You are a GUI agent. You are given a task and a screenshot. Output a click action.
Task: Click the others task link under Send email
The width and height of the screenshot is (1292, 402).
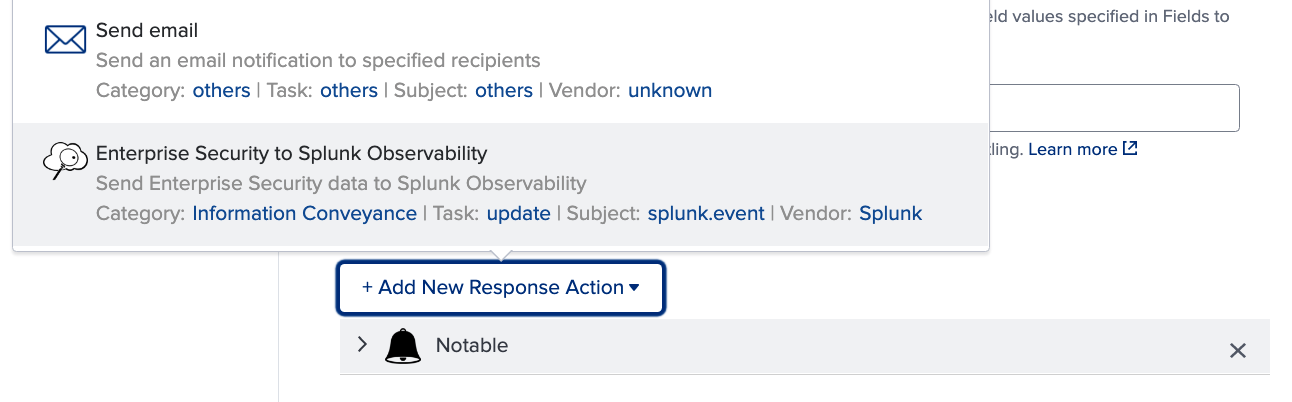349,90
